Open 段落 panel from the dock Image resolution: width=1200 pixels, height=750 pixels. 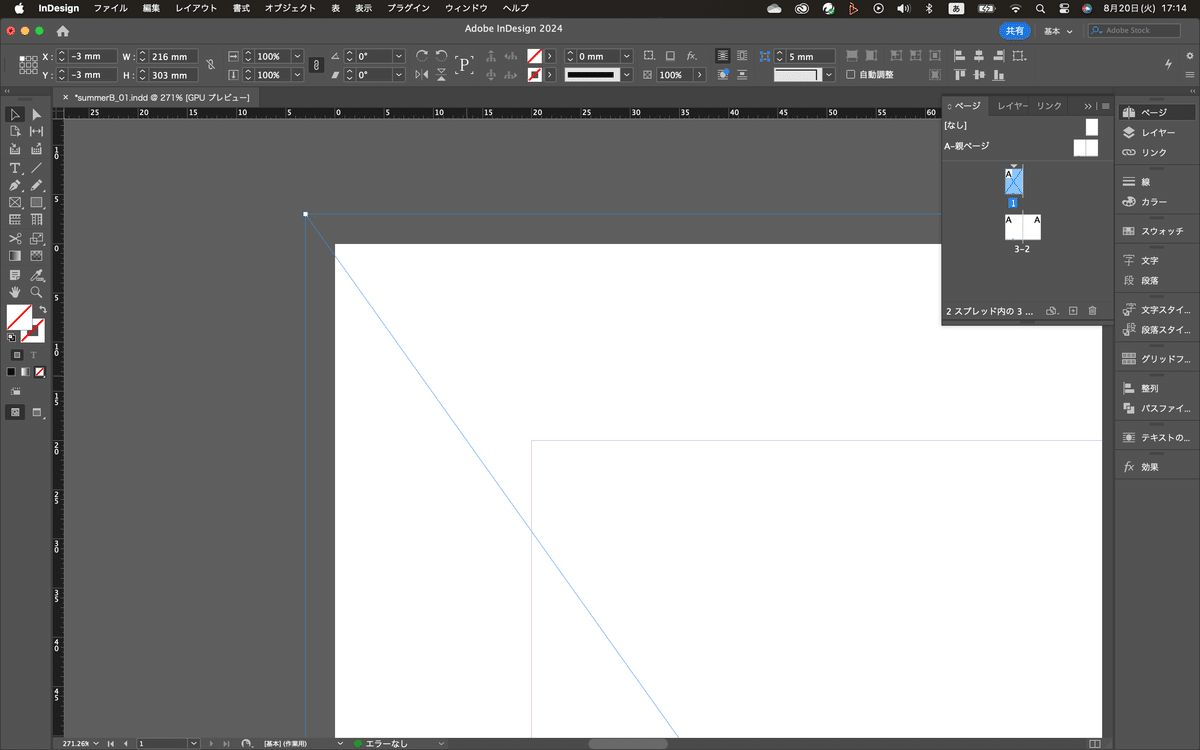tap(1156, 280)
